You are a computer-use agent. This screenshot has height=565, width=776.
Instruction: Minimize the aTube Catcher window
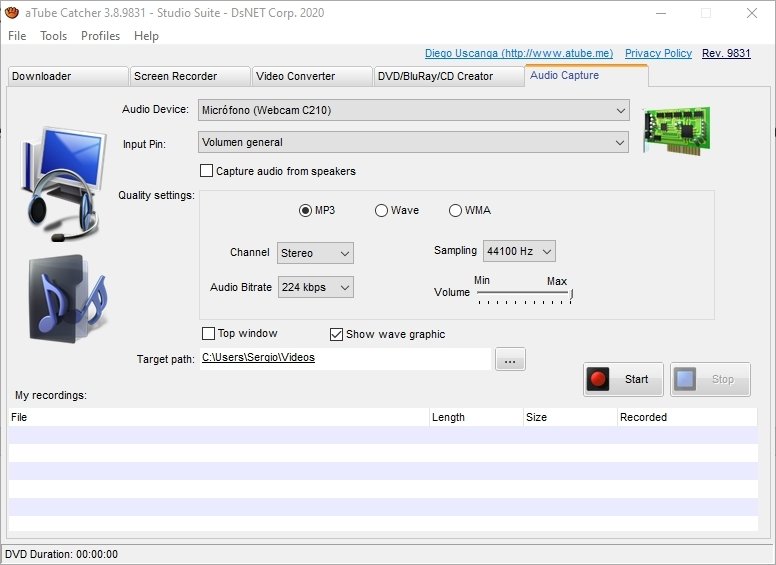pyautogui.click(x=661, y=13)
